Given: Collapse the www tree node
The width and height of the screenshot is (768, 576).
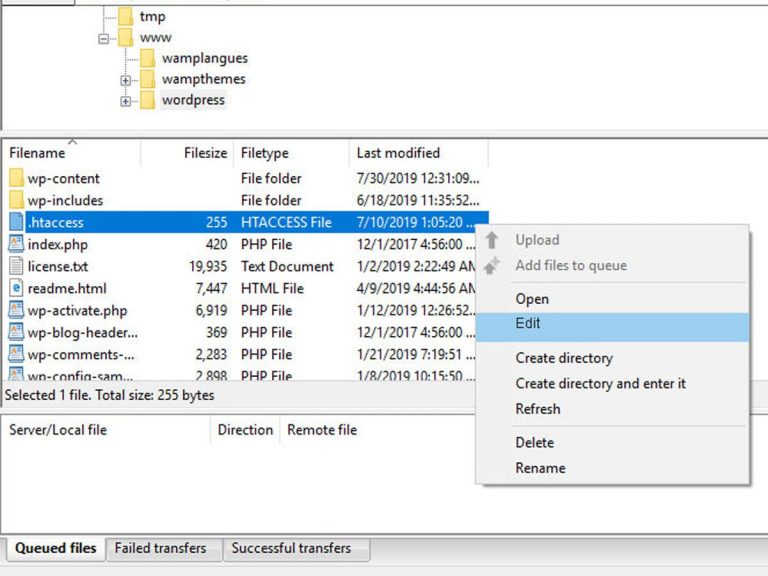Looking at the screenshot, I should 104,38.
